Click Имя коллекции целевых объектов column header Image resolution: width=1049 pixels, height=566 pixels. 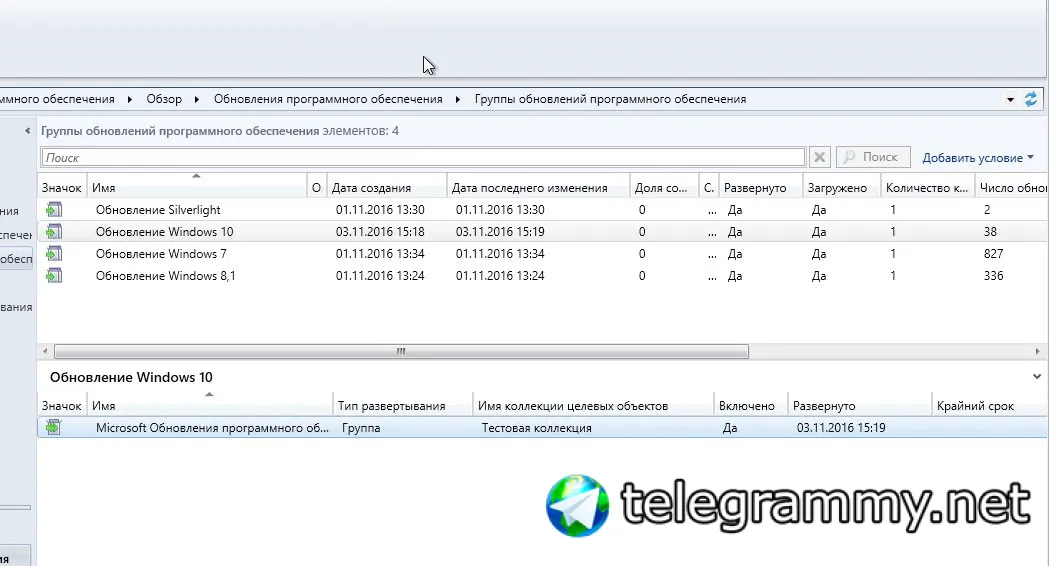(x=593, y=406)
